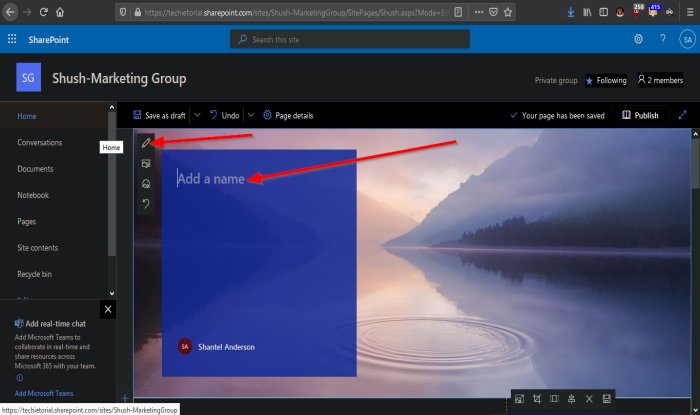
Task: Open Site contents in the left navigation
Action: (38, 248)
